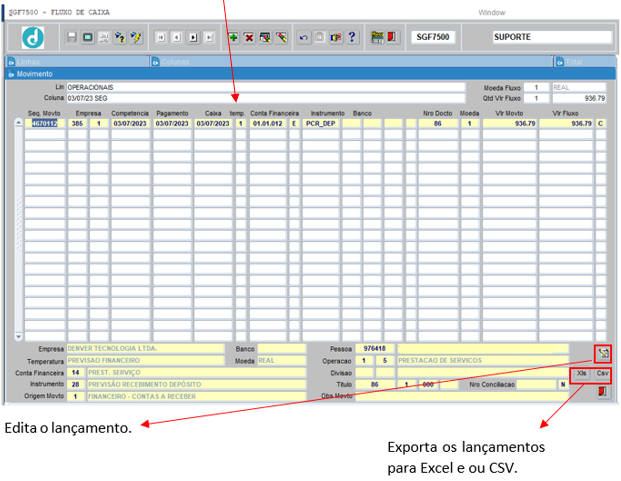Click the Nro Conciliacao field
The width and height of the screenshot is (621, 481).
537,384
